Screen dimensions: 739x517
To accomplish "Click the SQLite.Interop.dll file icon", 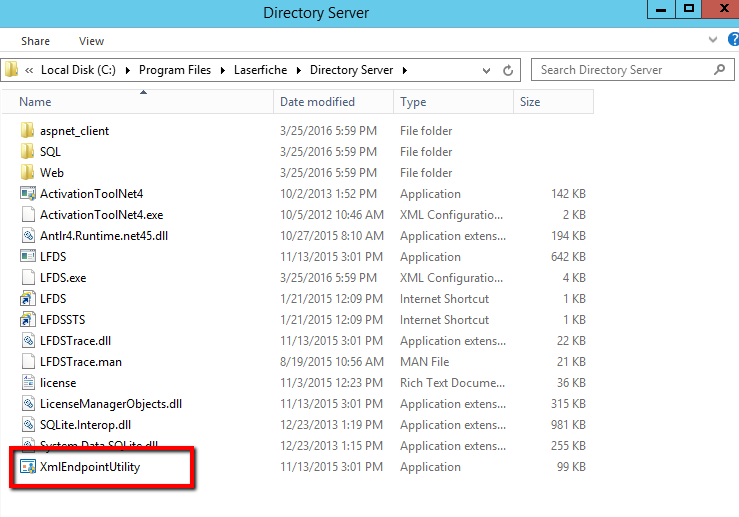I will pos(28,425).
